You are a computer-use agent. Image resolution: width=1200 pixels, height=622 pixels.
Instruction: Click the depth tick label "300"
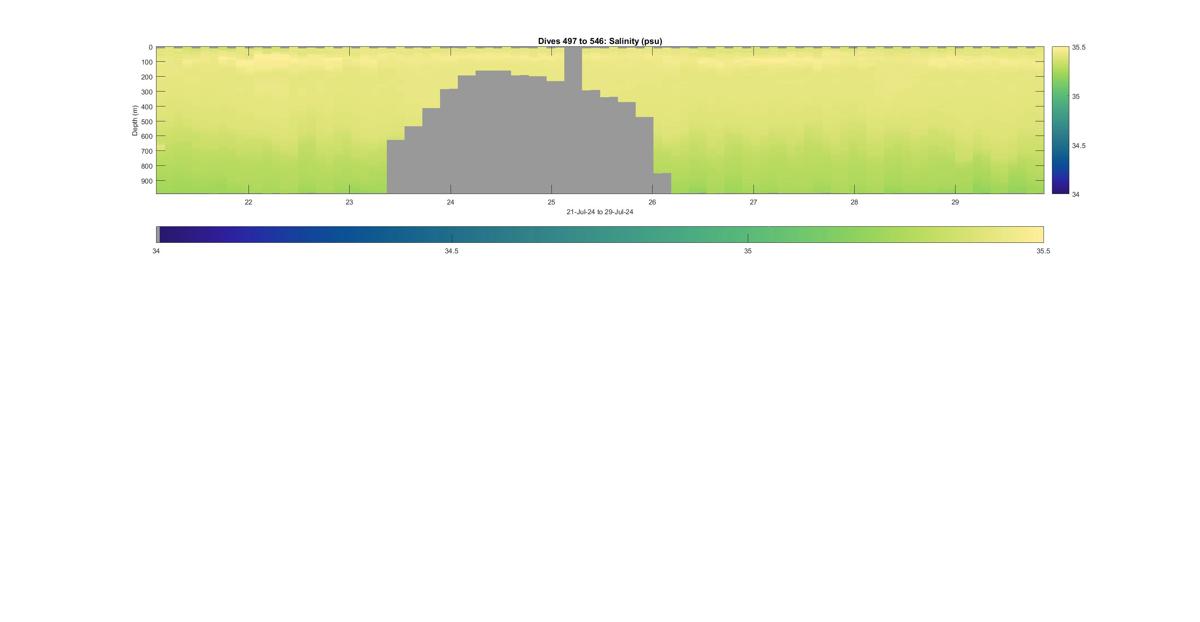pos(146,92)
